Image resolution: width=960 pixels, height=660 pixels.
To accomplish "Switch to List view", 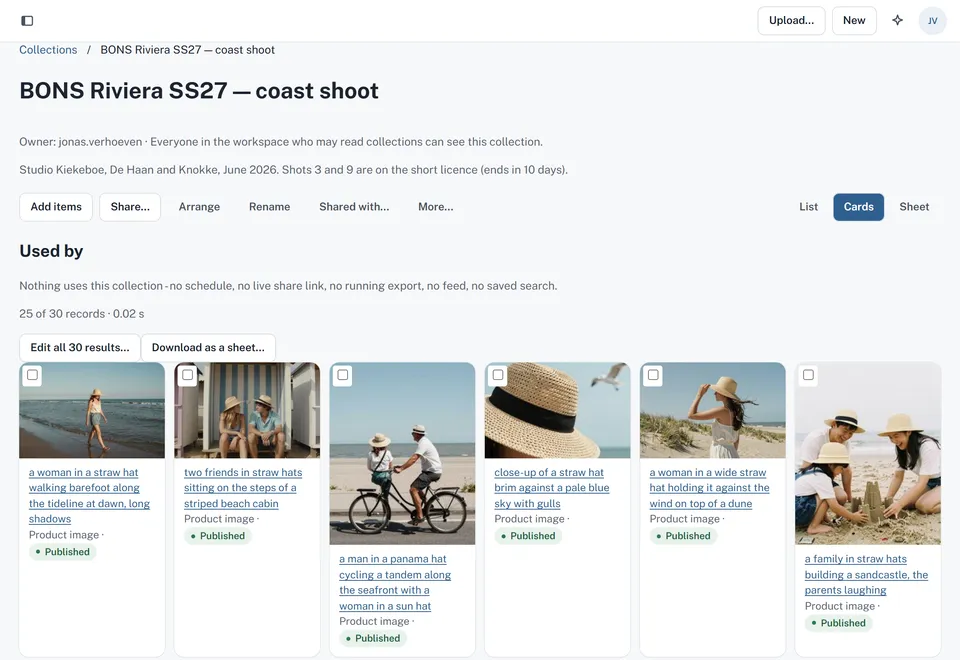I will (808, 207).
